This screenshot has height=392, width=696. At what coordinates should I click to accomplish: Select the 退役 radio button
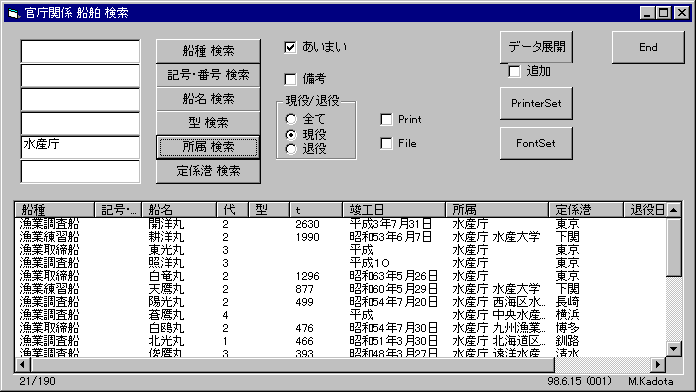coord(291,149)
